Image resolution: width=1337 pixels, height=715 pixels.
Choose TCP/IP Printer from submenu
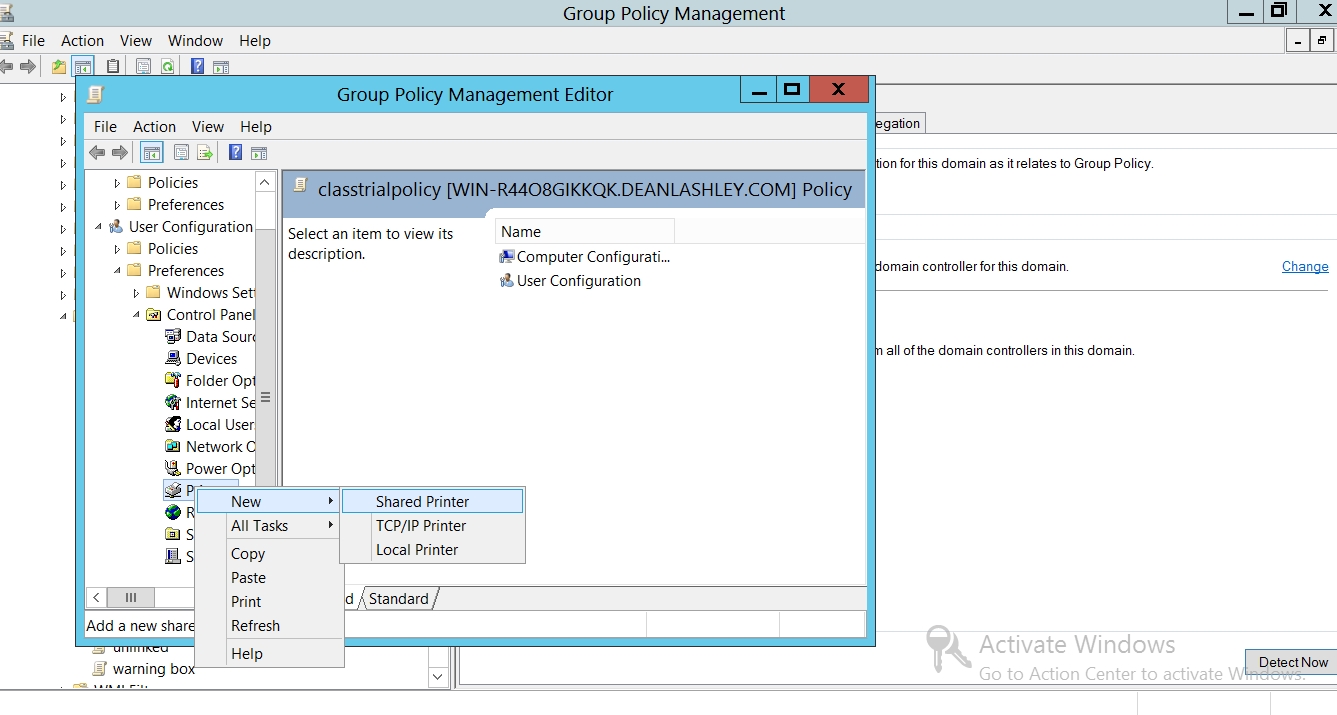click(x=421, y=526)
